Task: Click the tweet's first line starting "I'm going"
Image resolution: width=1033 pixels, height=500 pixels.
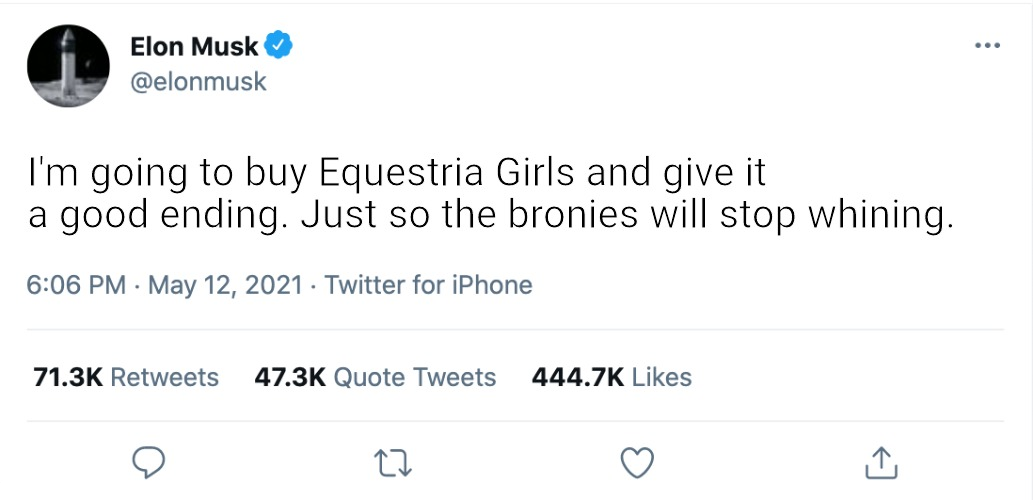Action: coord(396,174)
